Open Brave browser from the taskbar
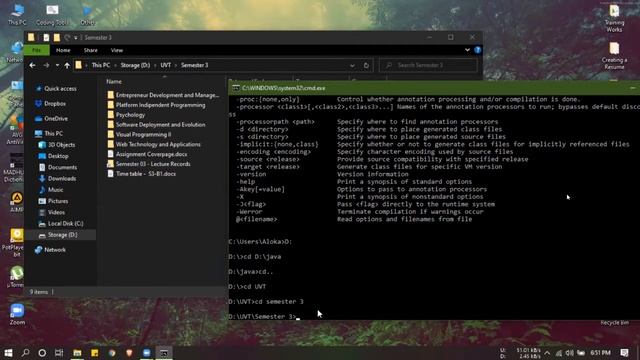Screen dimensions: 640x360 coord(129,353)
